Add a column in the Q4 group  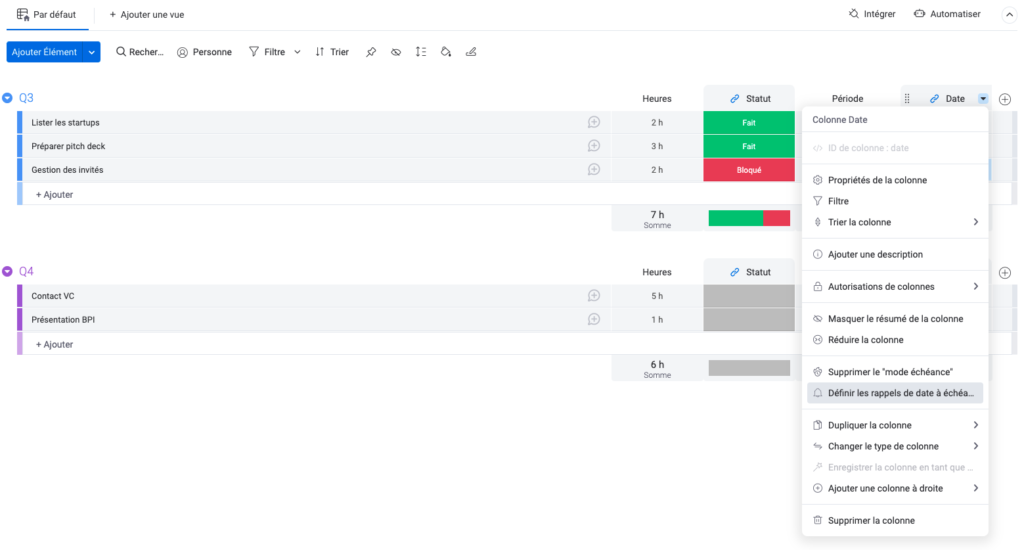tap(1005, 272)
